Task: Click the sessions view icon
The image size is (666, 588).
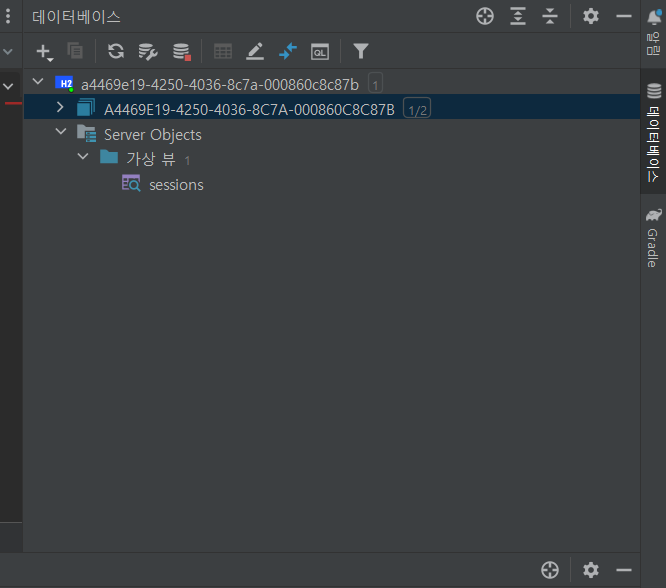Action: pos(131,183)
